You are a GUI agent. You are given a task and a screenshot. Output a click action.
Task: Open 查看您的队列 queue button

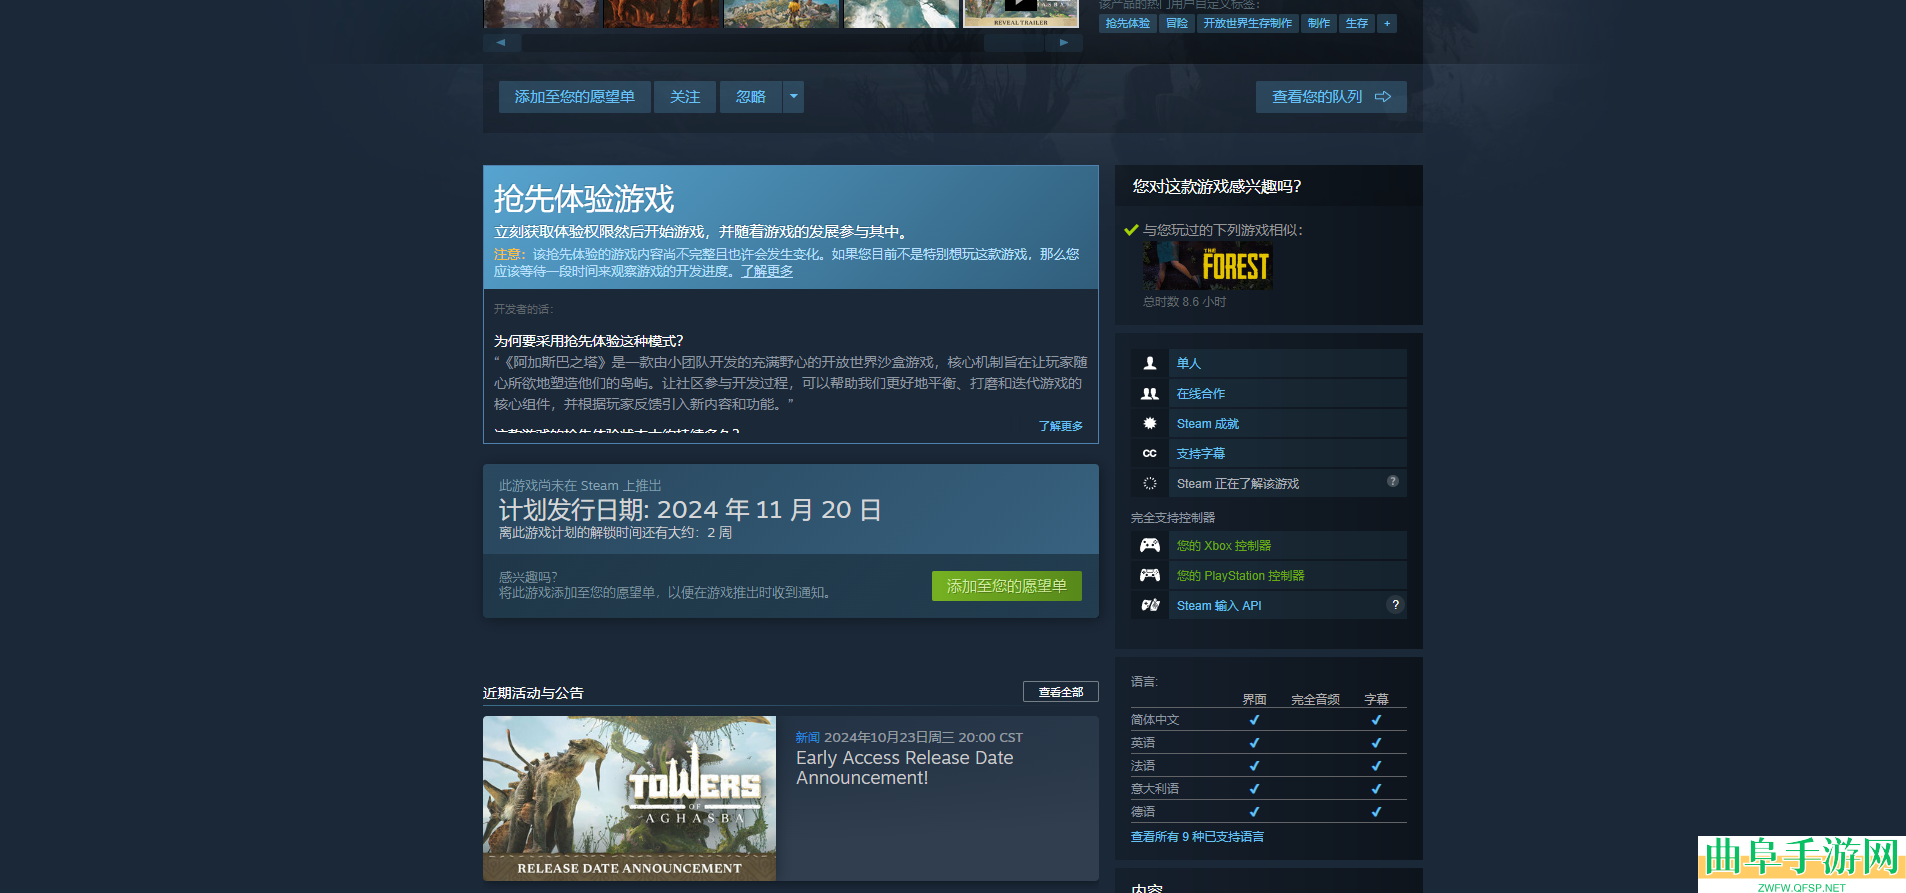click(x=1330, y=97)
